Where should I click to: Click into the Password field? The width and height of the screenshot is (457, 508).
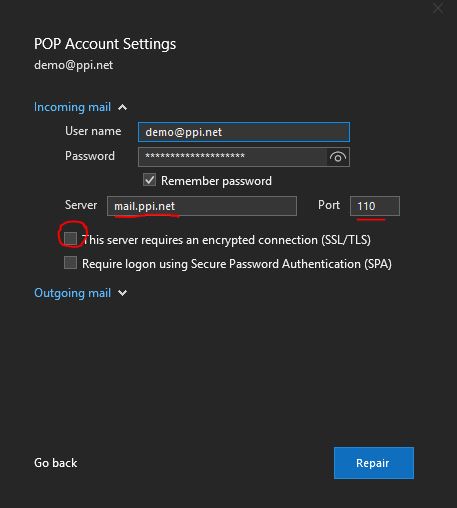pyautogui.click(x=232, y=157)
